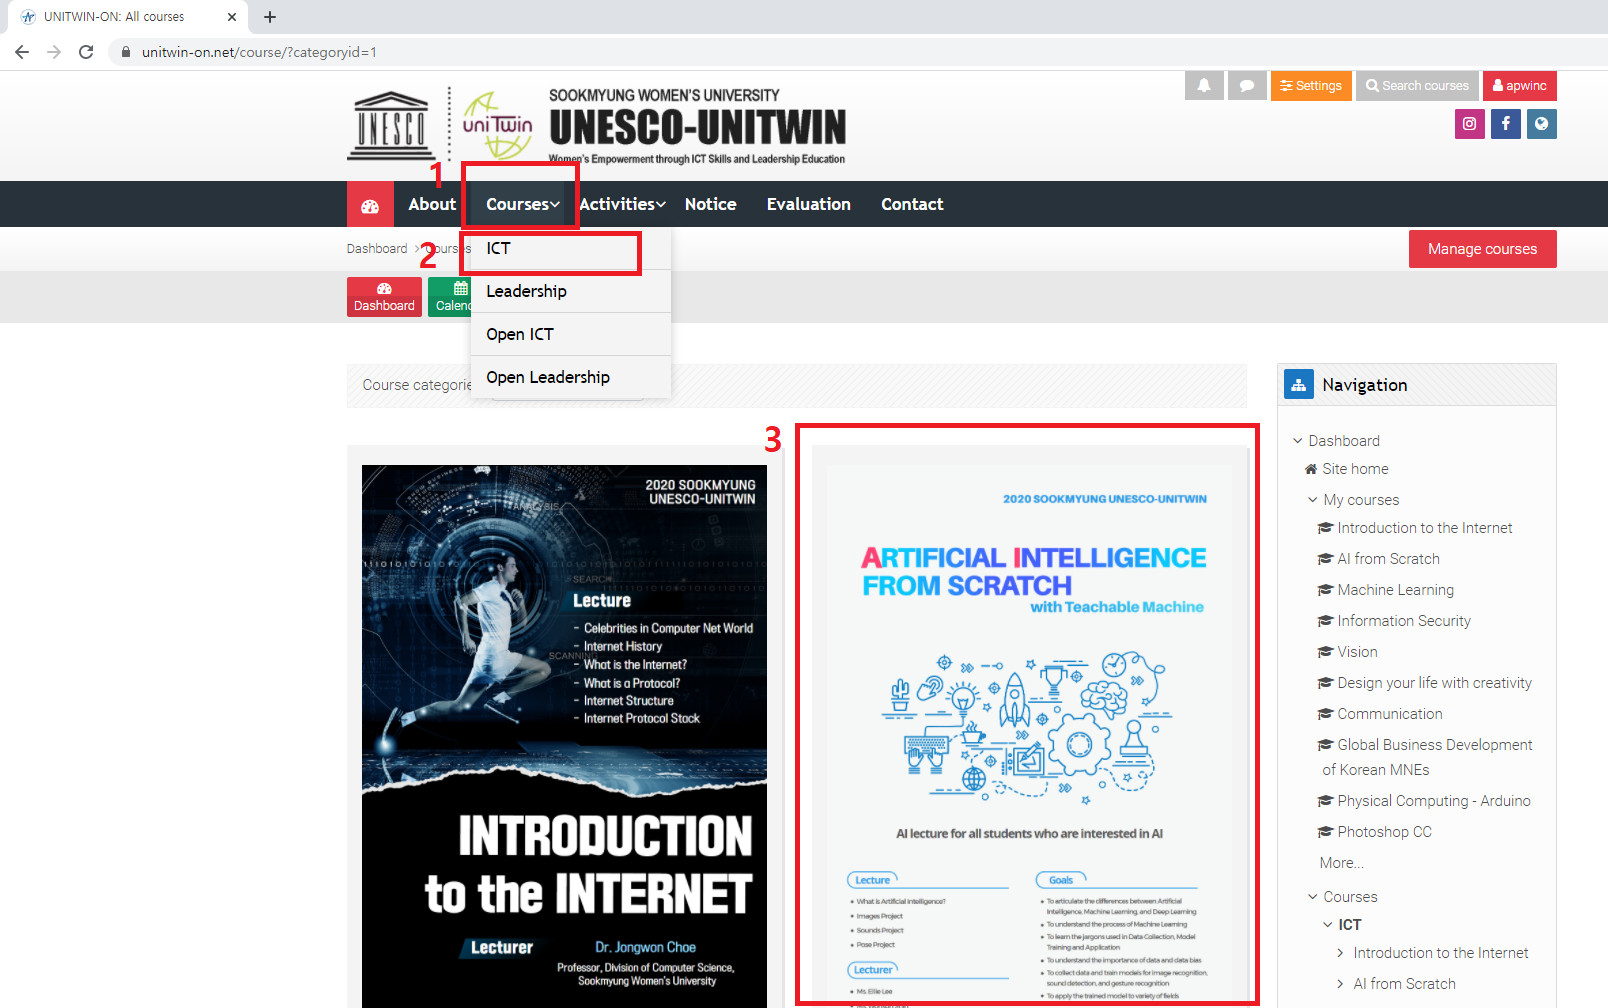The image size is (1608, 1008).
Task: Click the red Dashboard shortcut button
Action: (x=384, y=297)
